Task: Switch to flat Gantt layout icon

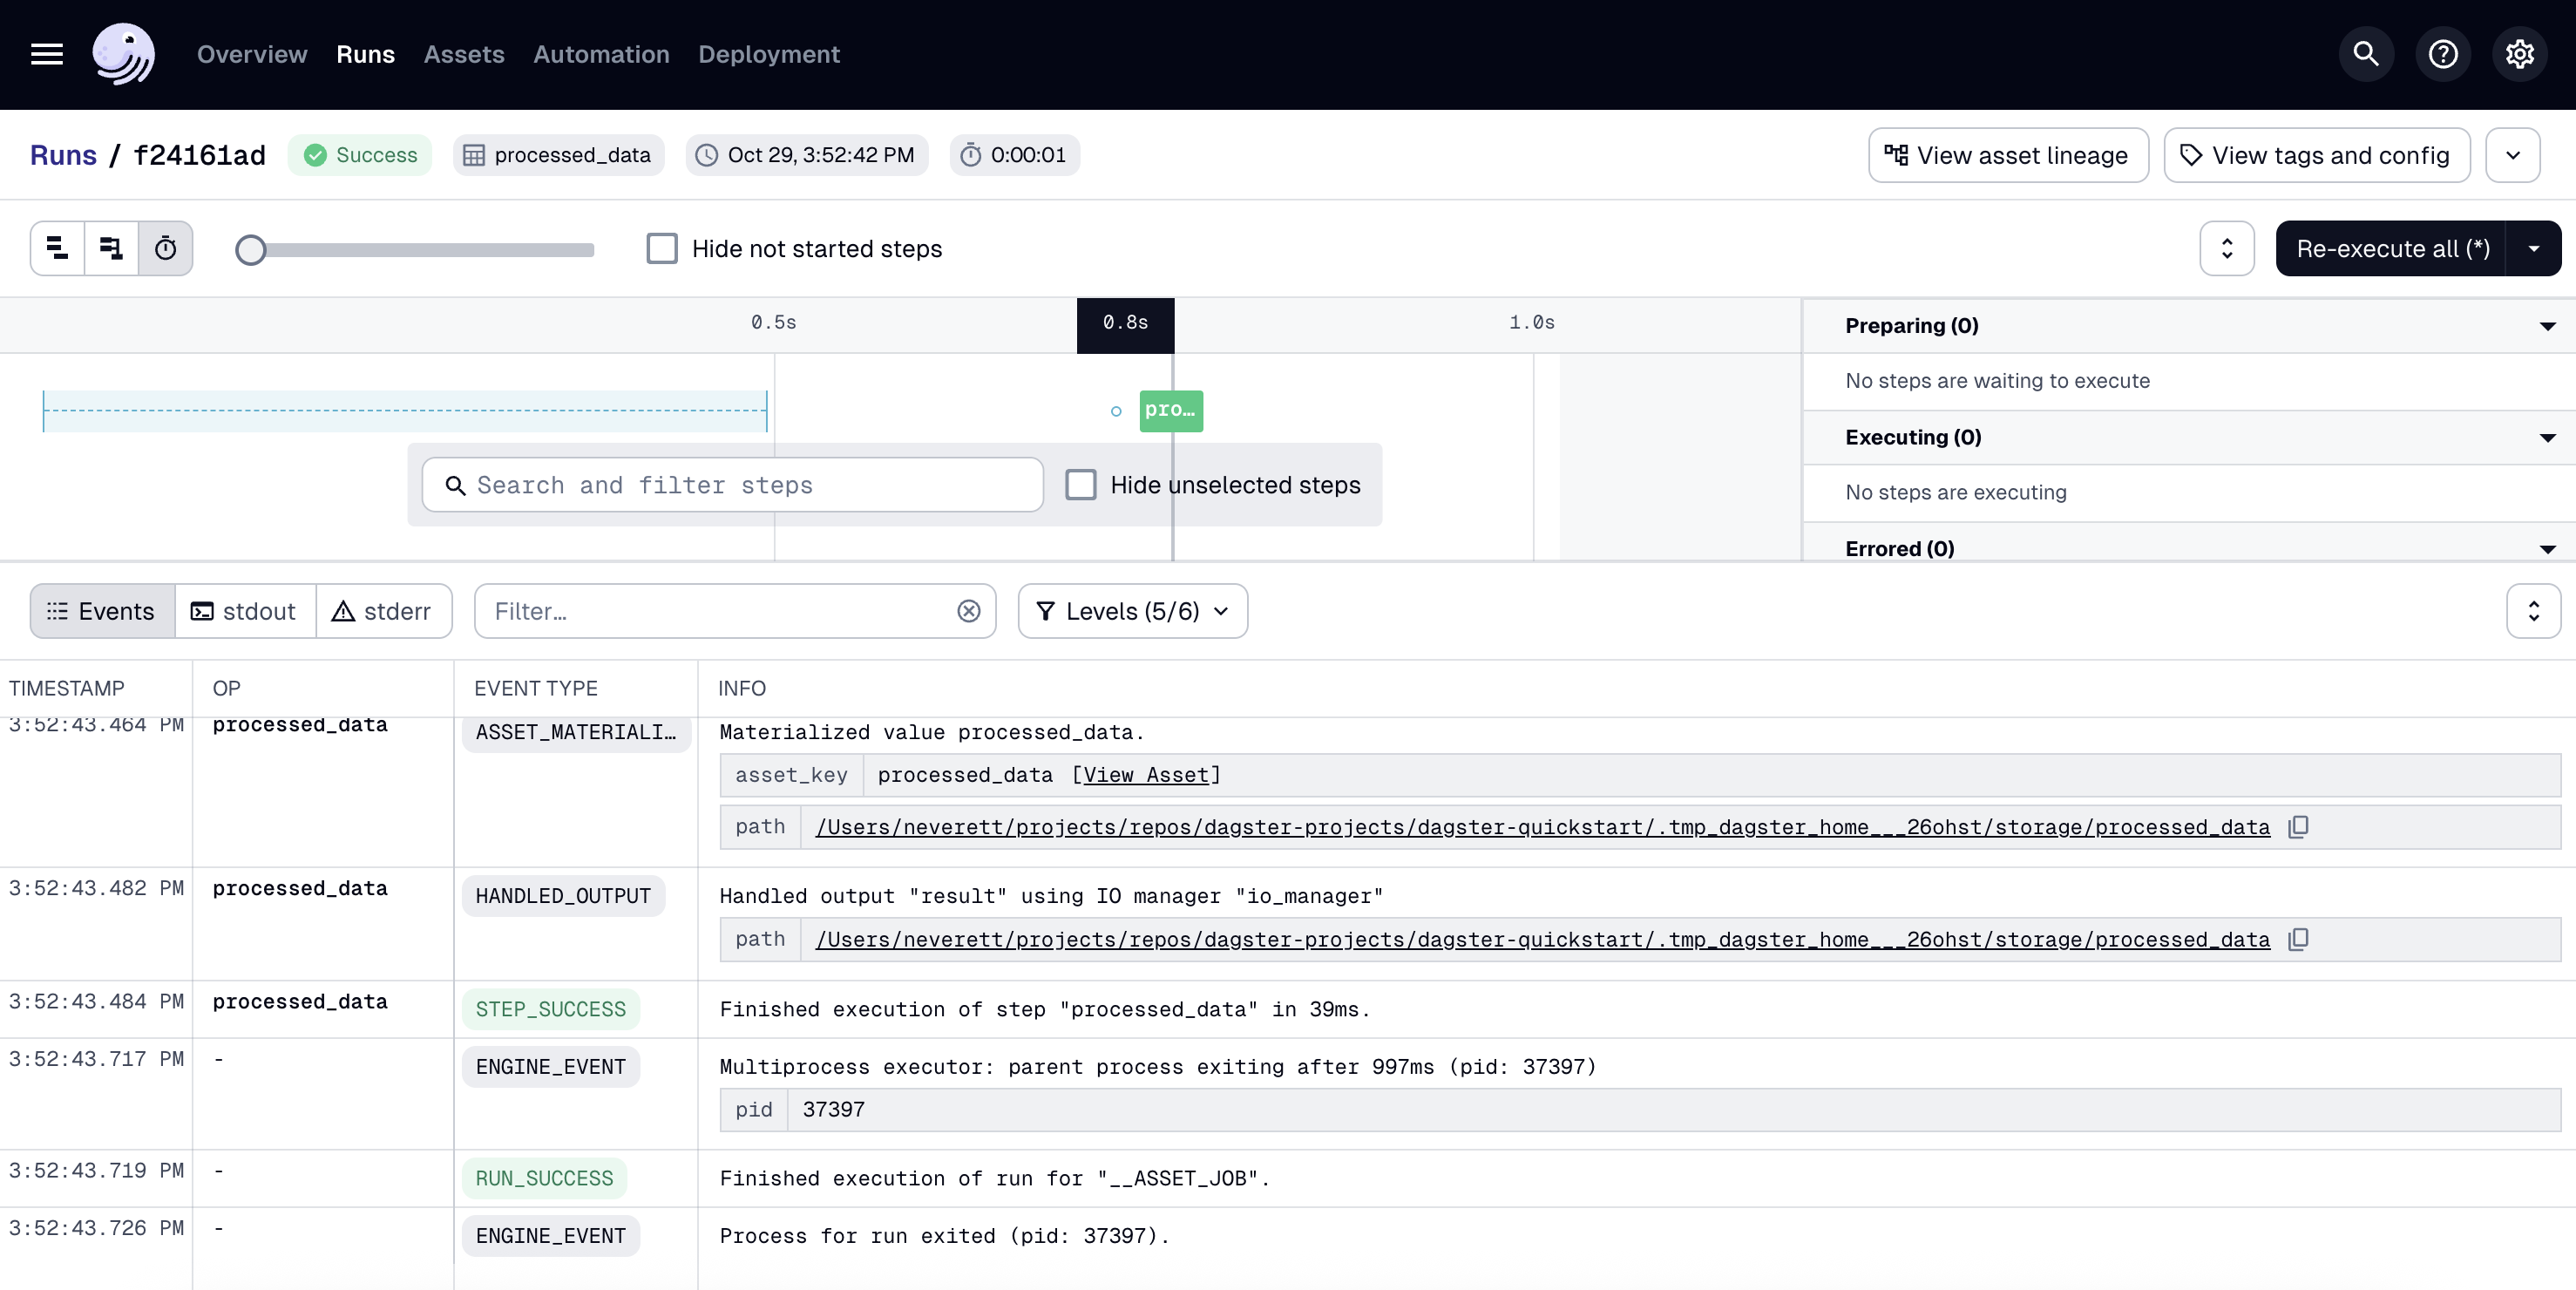Action: point(58,248)
